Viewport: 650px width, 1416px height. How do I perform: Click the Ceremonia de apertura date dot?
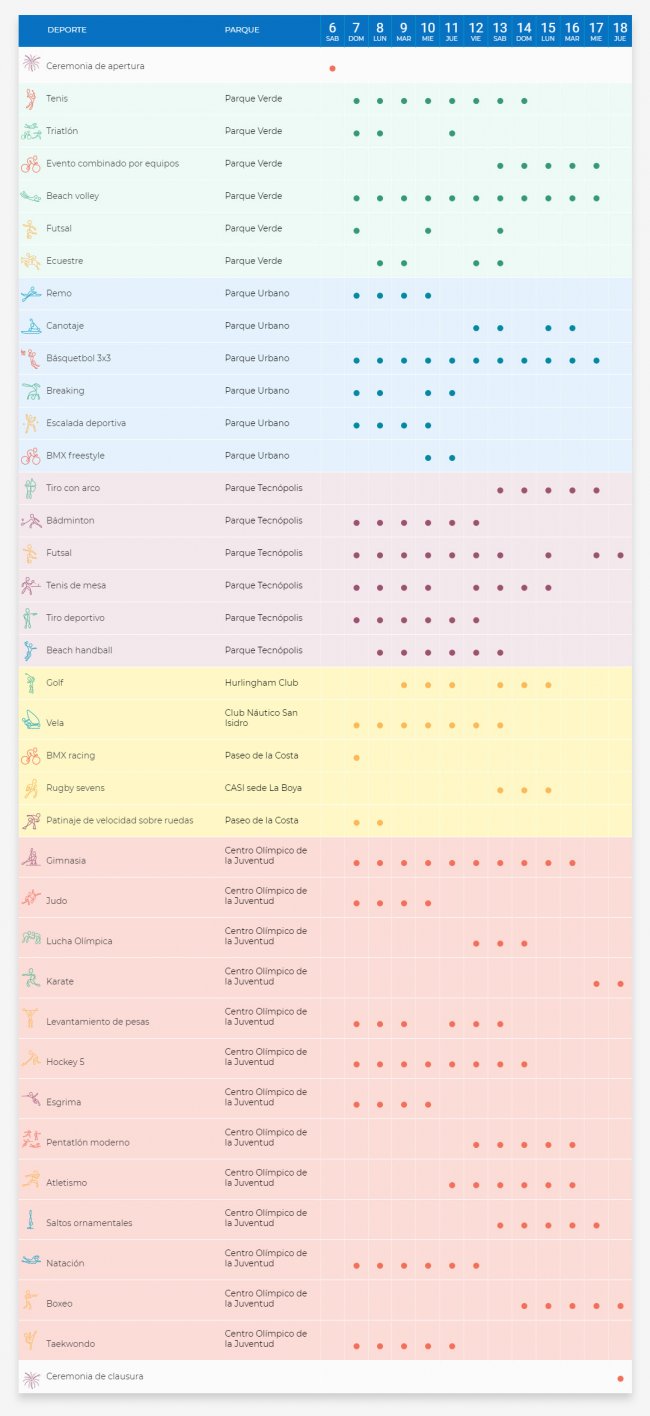pyautogui.click(x=332, y=68)
